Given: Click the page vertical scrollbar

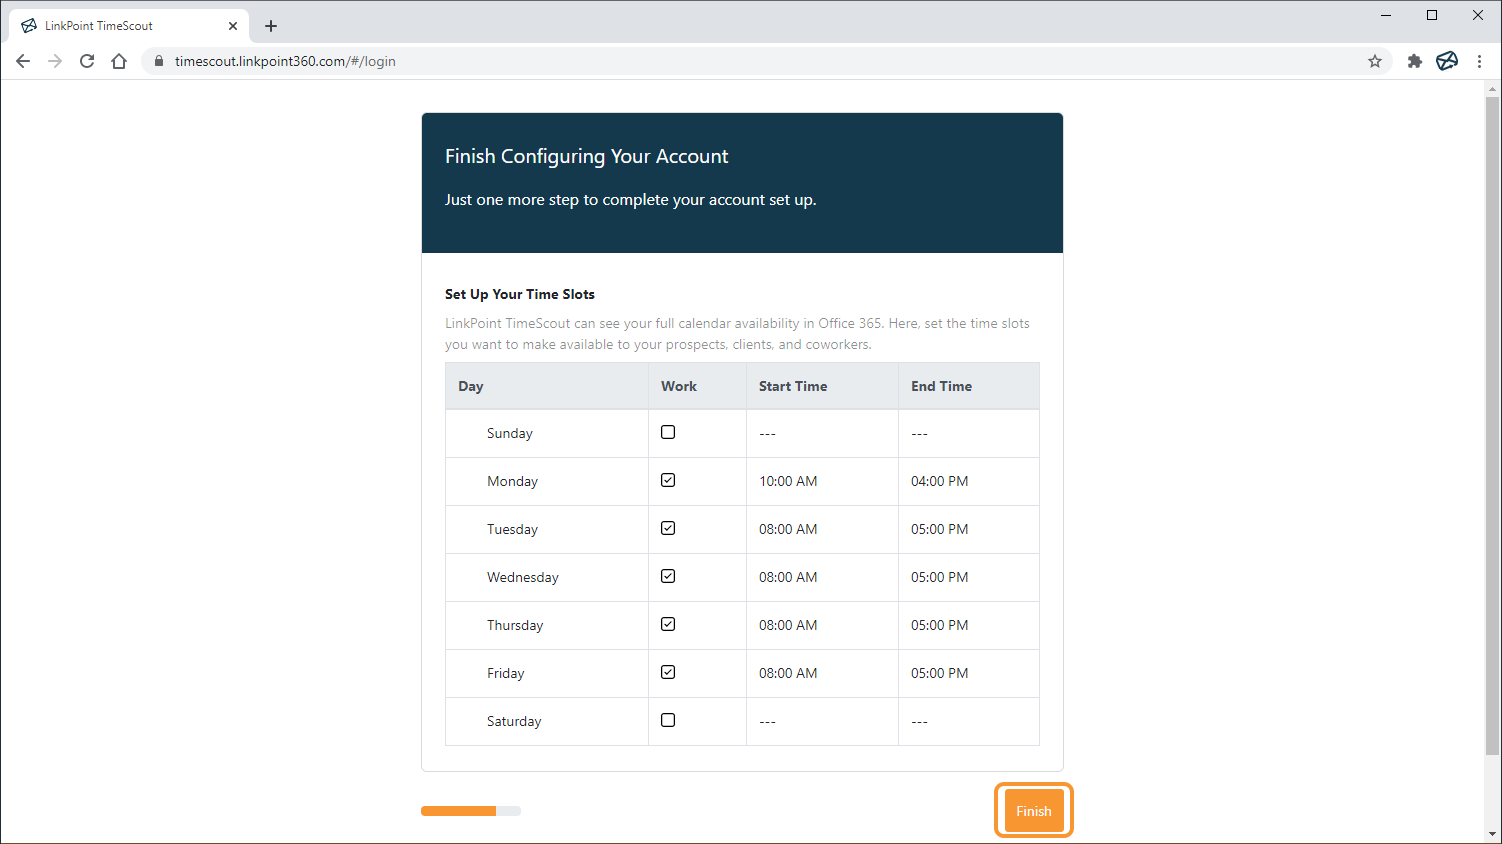Looking at the screenshot, I should pyautogui.click(x=1492, y=425).
